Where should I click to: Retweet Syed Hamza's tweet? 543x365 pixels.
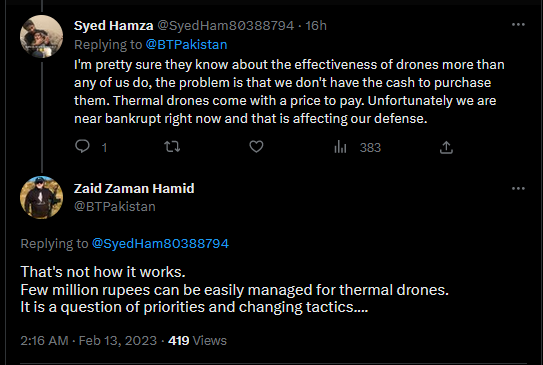pos(172,146)
